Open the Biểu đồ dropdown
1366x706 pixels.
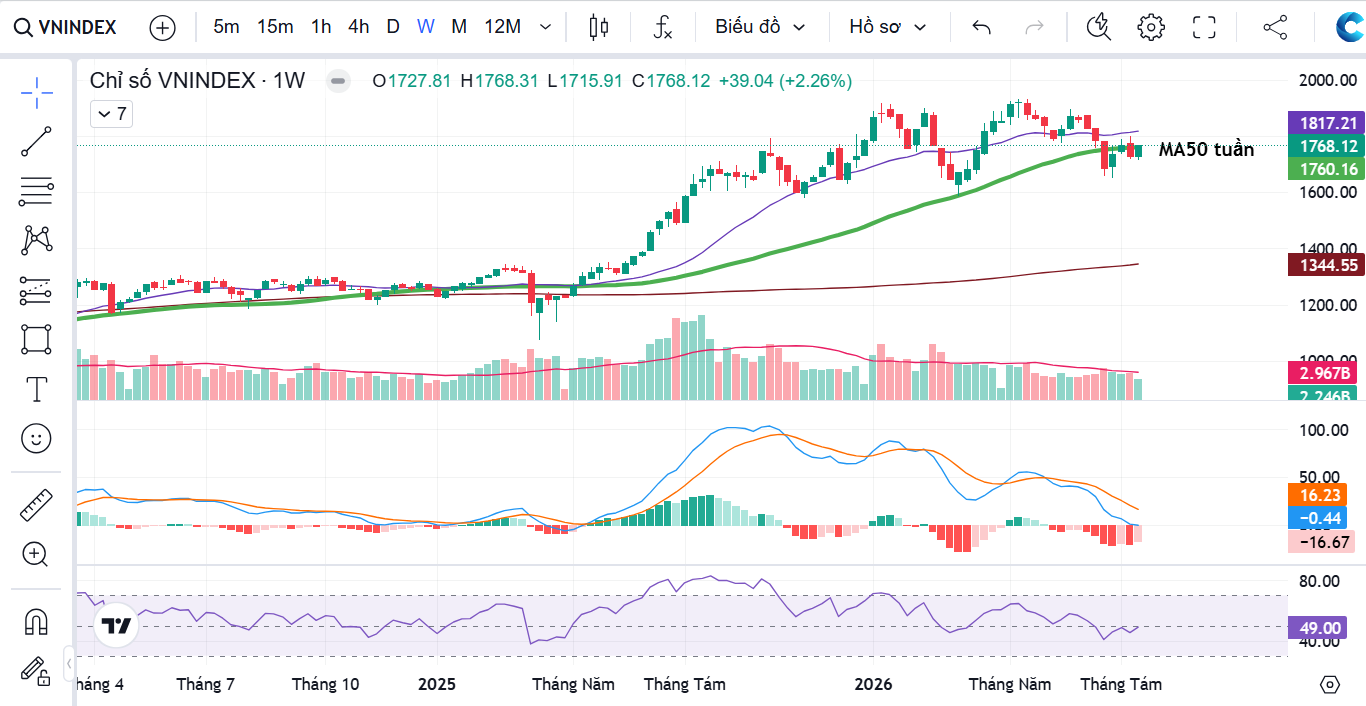pyautogui.click(x=760, y=27)
